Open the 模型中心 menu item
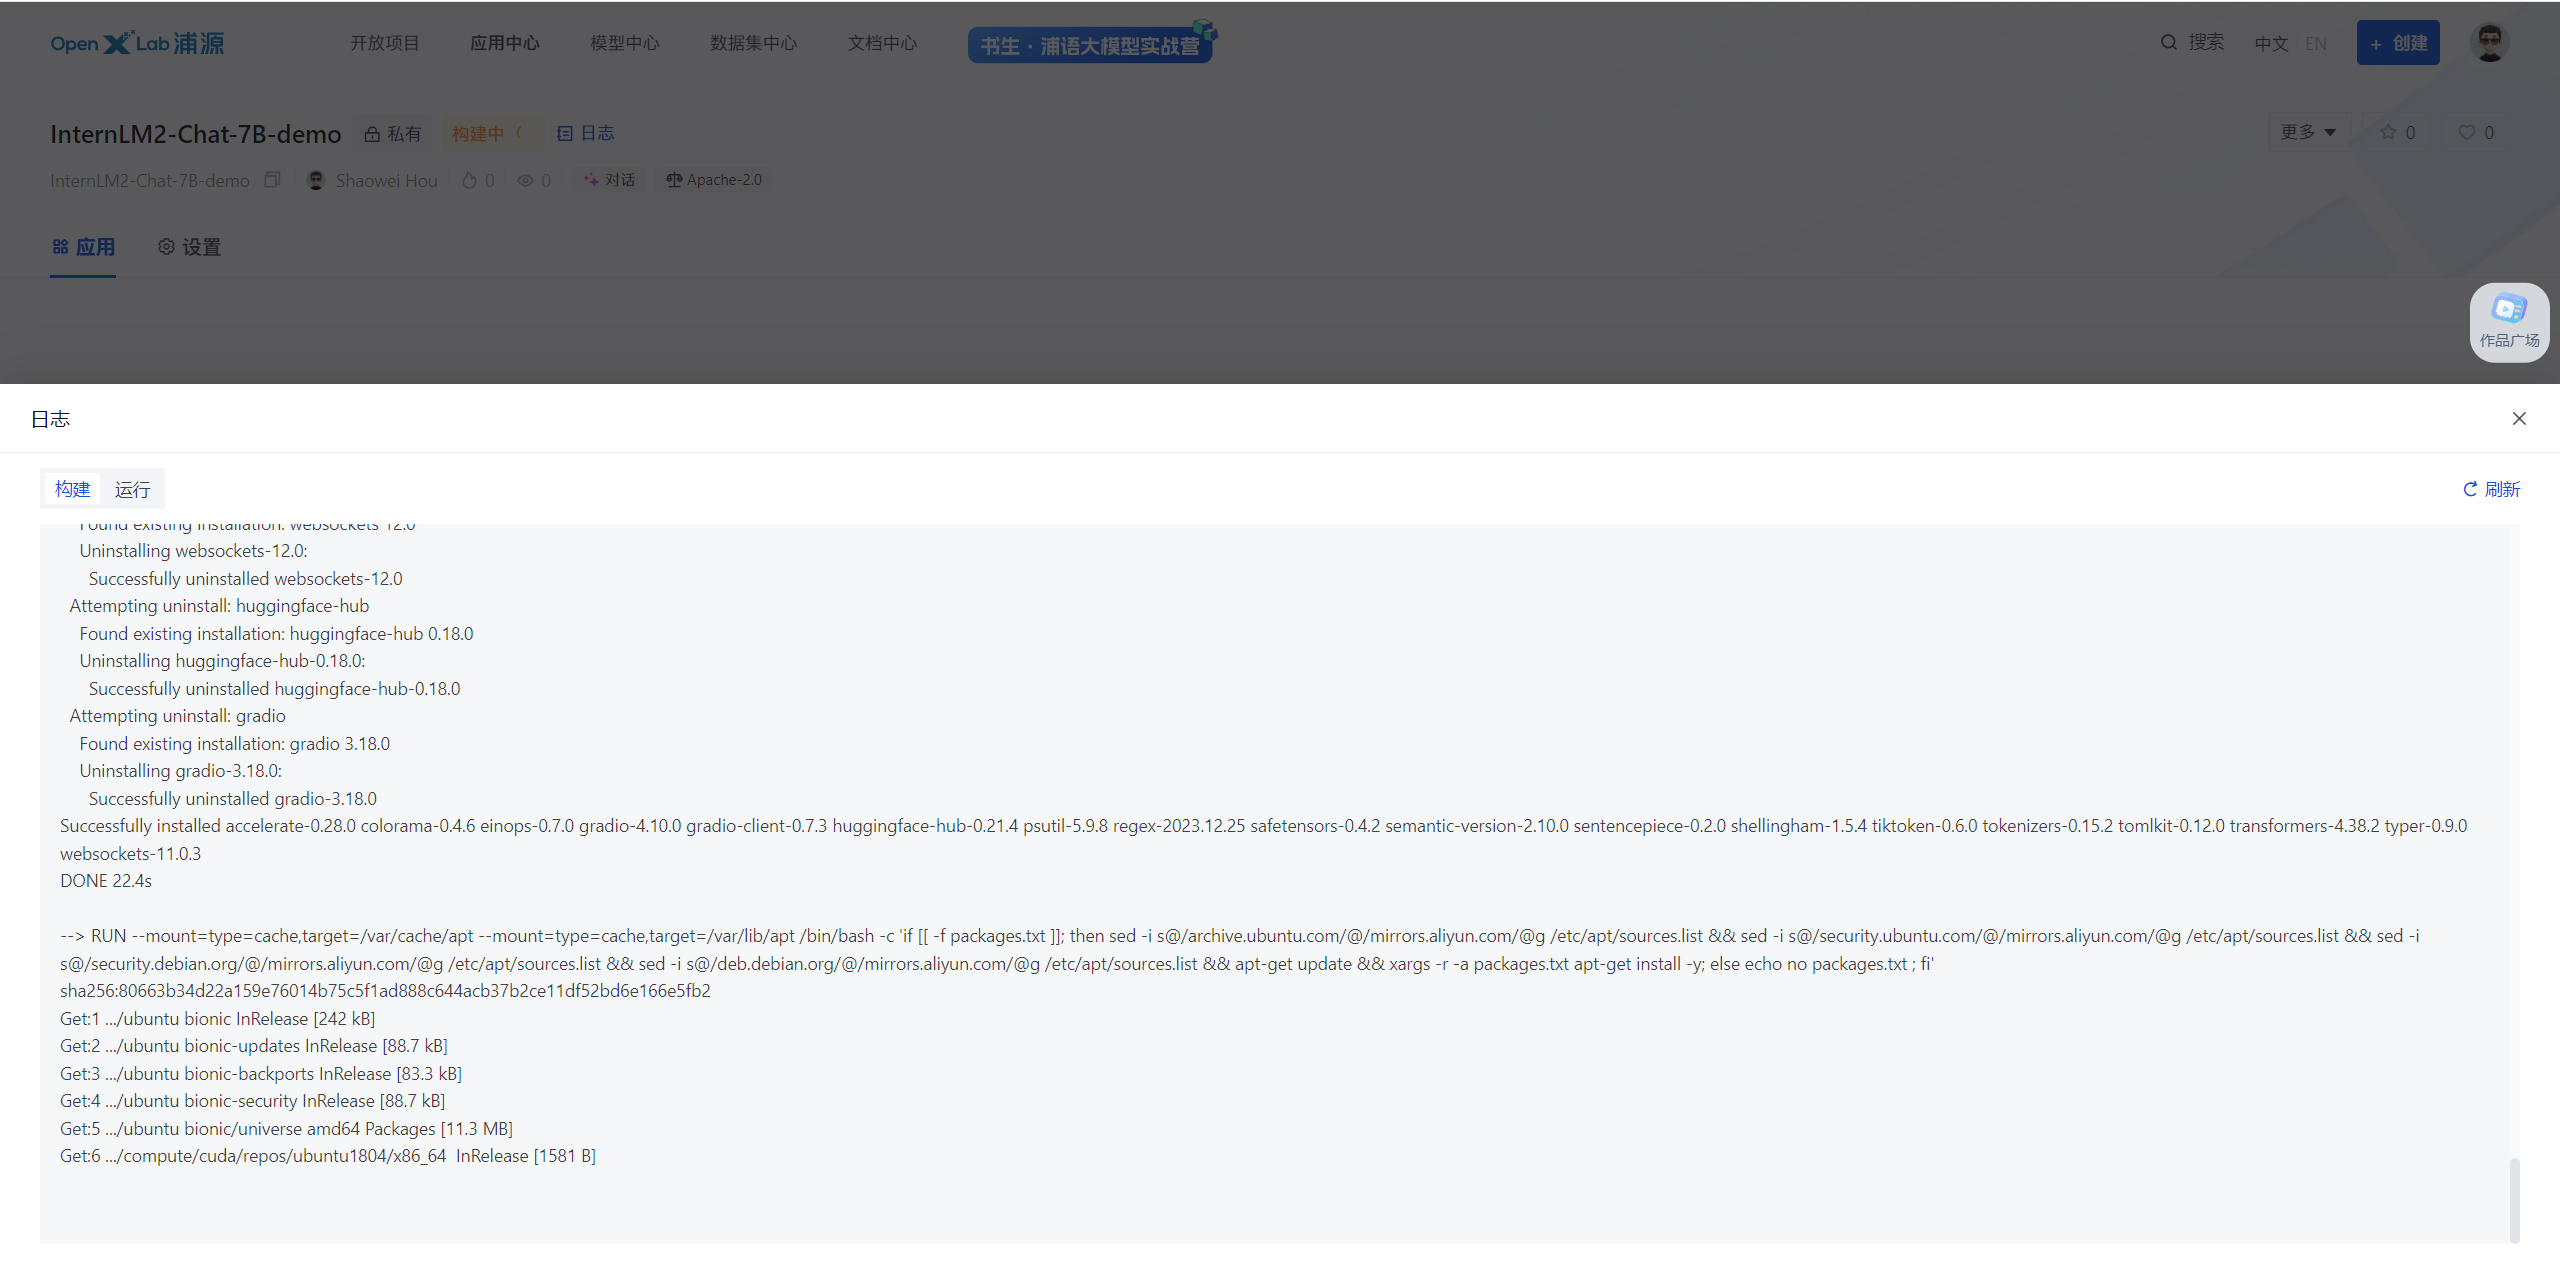Screen dimensions: 2560x1272 coord(624,43)
